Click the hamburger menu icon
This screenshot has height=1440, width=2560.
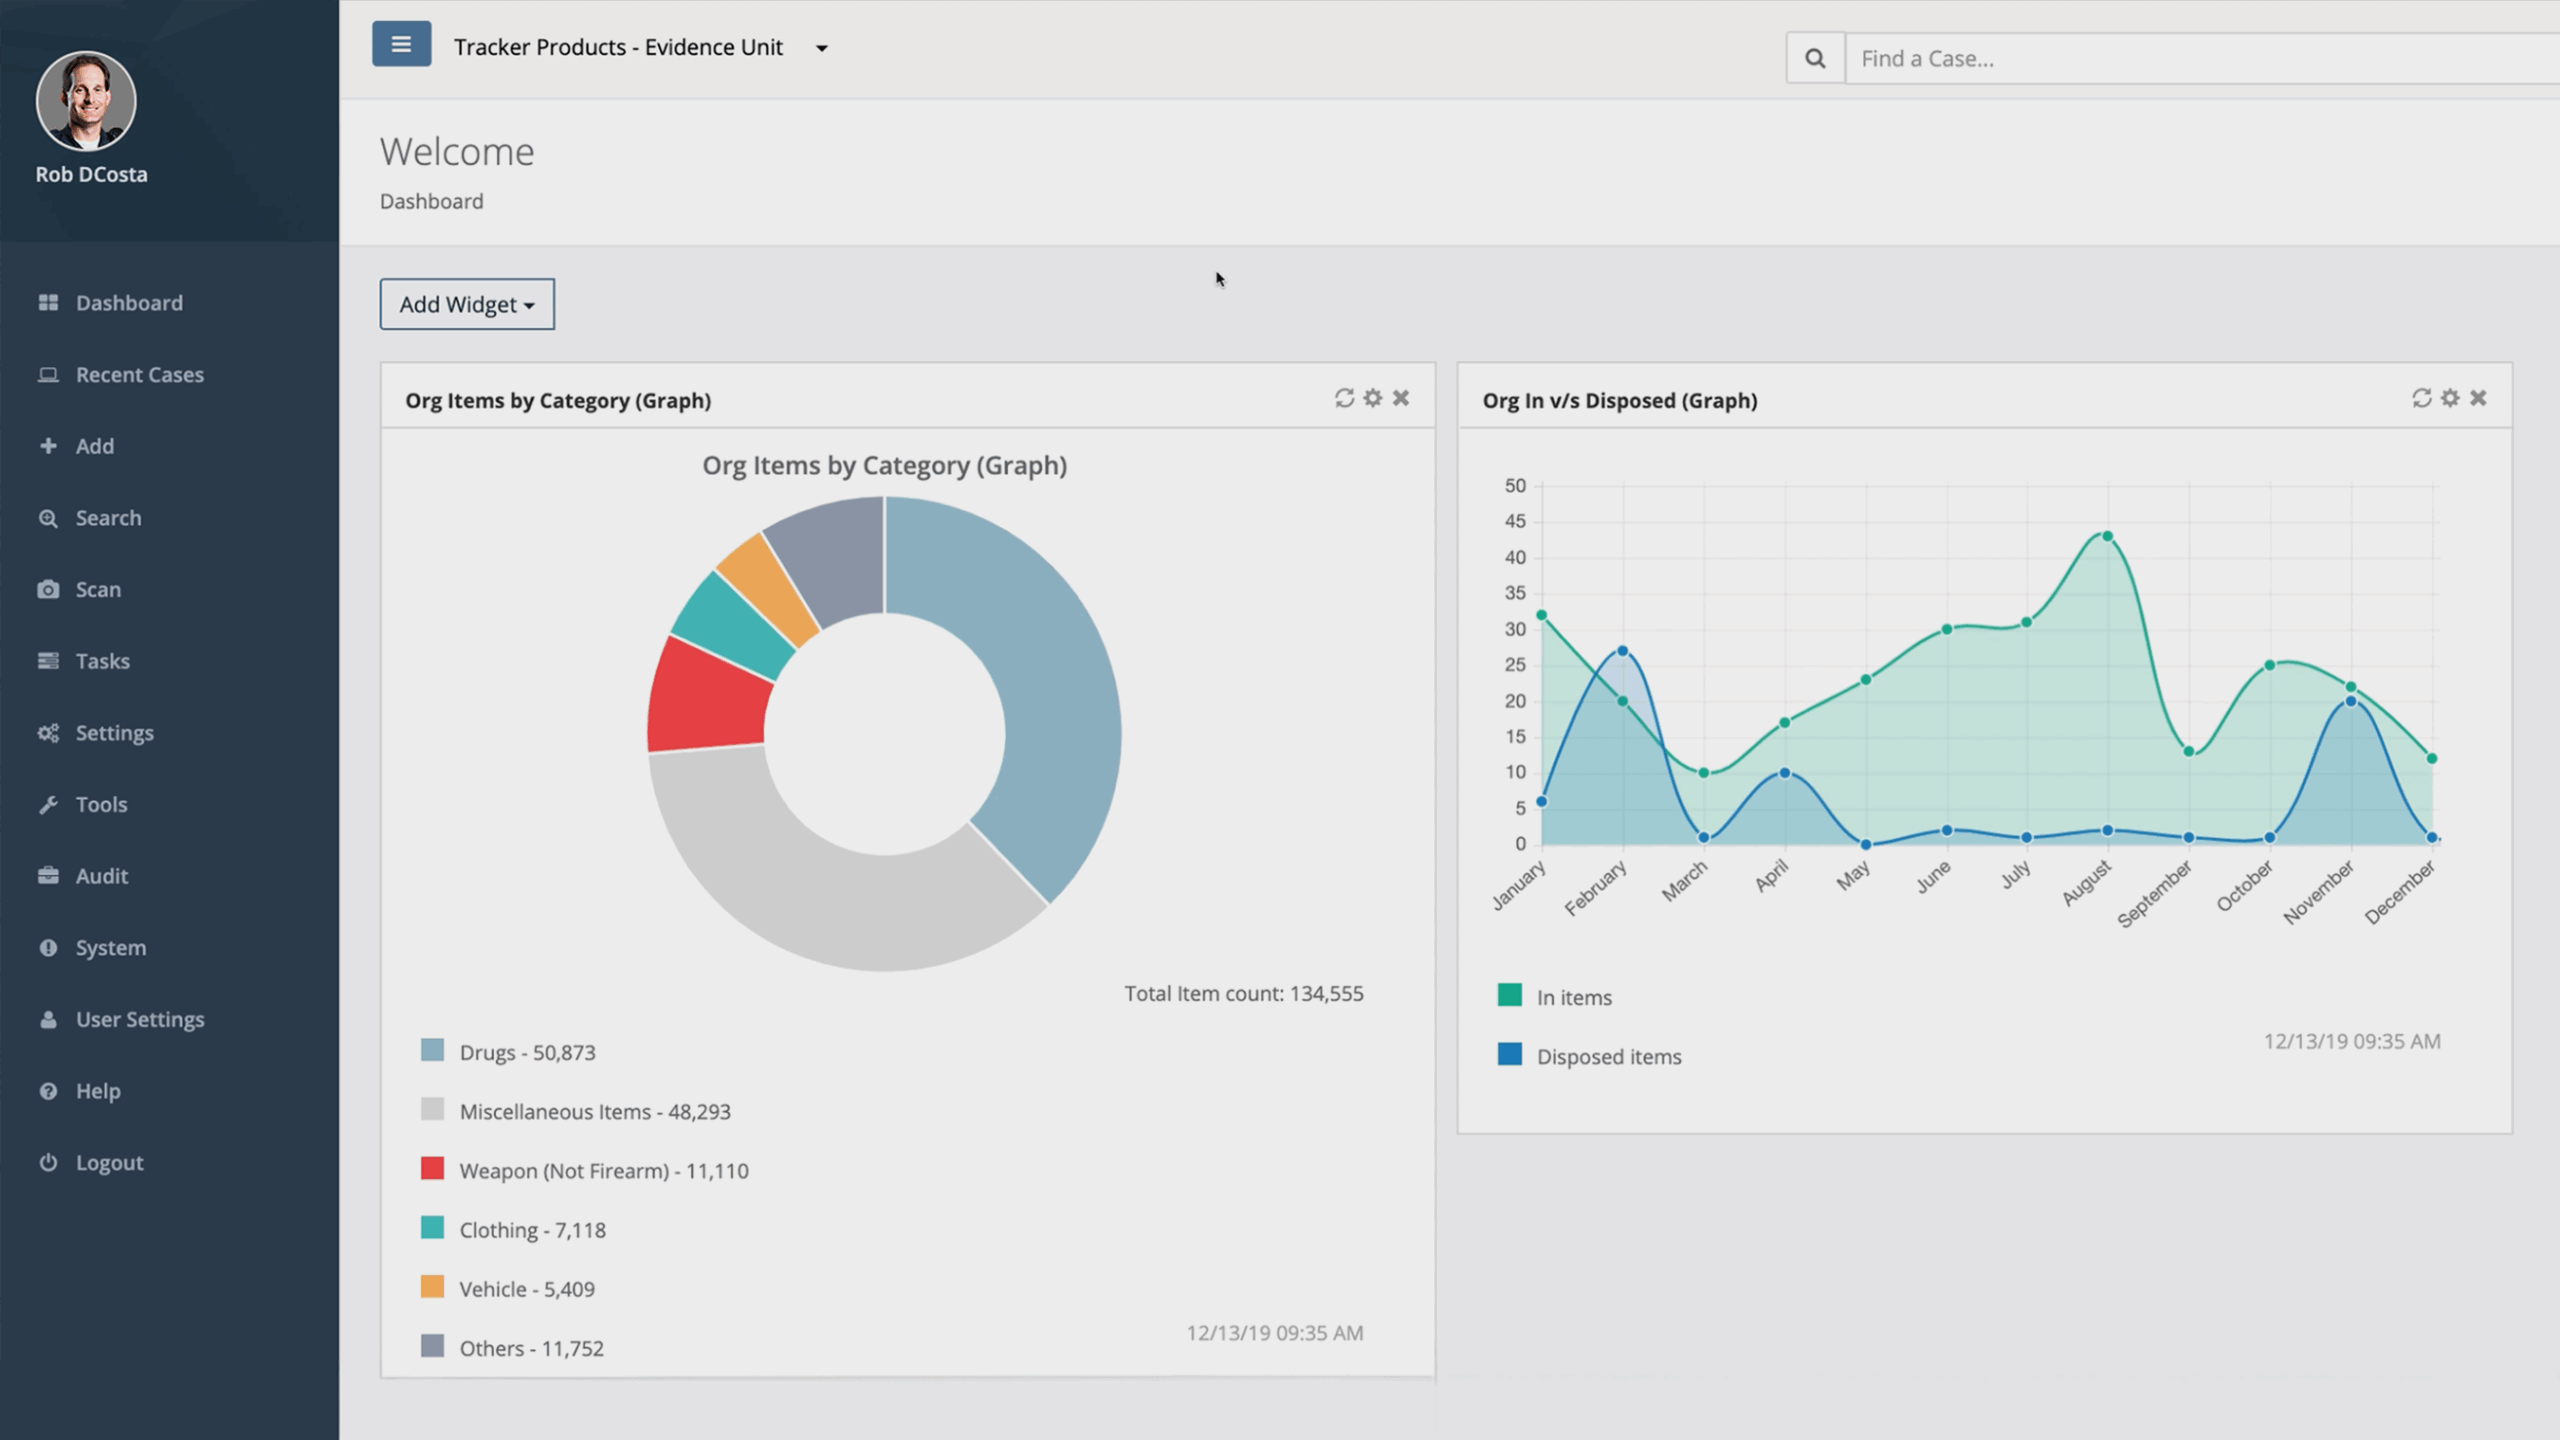[x=401, y=44]
